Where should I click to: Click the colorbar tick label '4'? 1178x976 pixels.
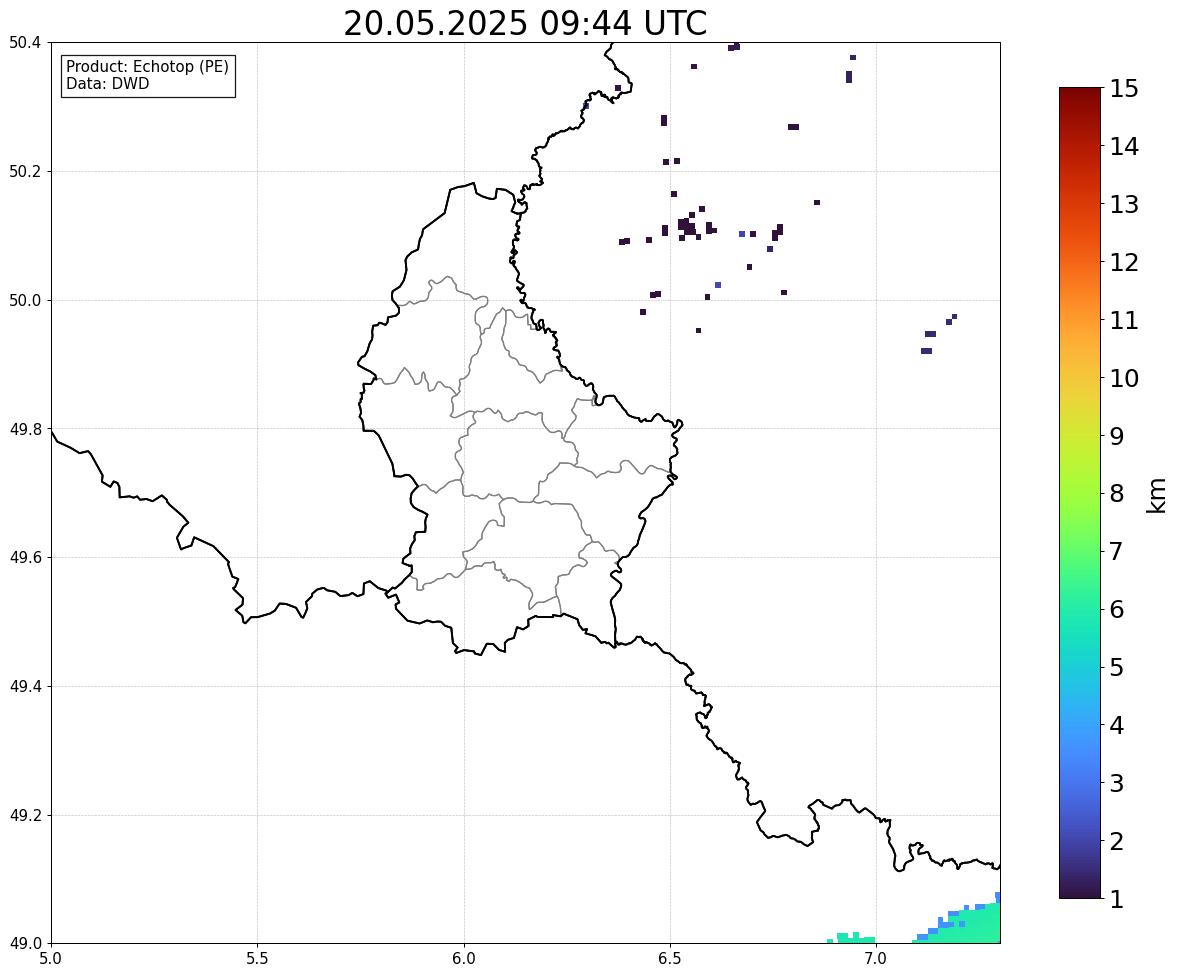[1117, 725]
